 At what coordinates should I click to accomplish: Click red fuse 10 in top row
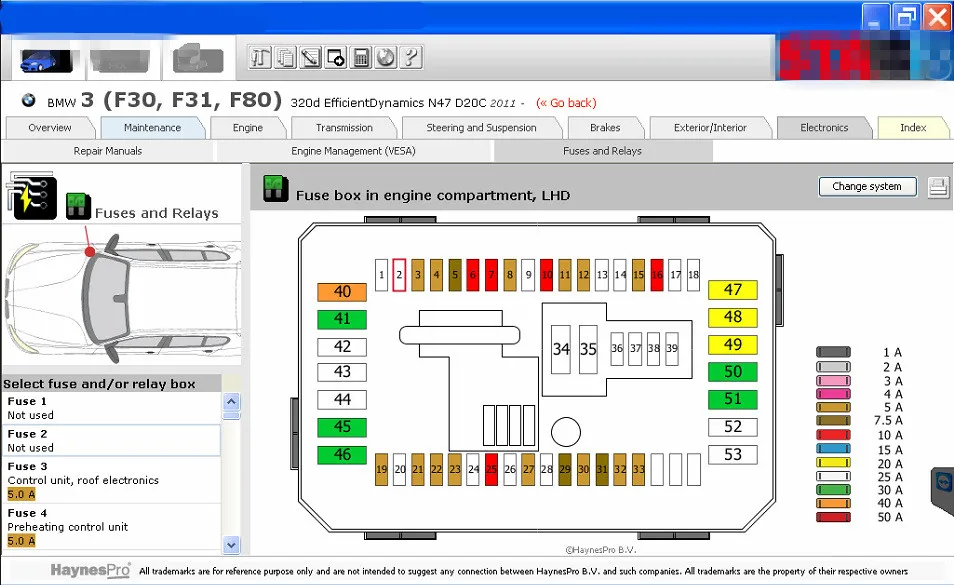click(546, 275)
